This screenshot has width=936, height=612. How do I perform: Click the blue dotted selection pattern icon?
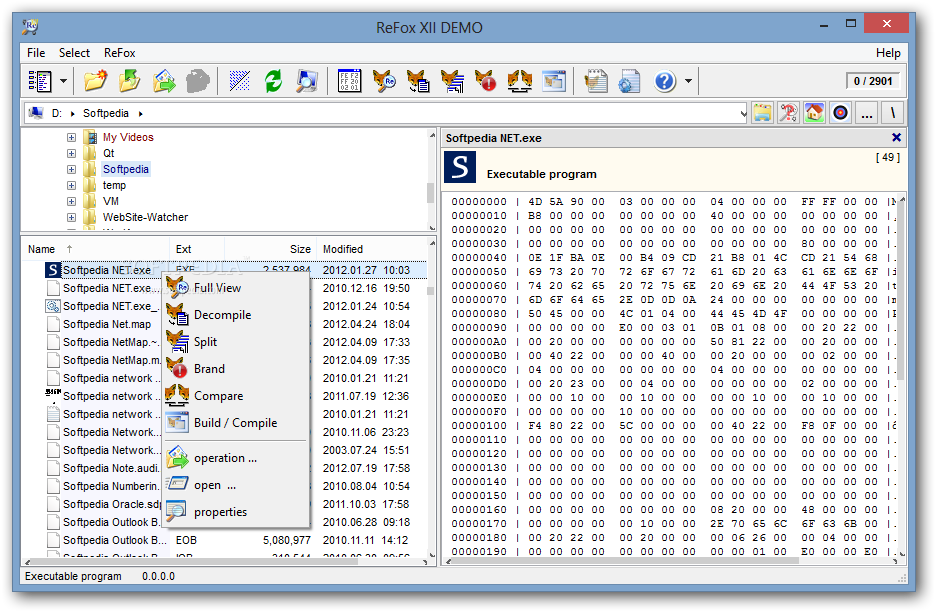click(x=239, y=81)
